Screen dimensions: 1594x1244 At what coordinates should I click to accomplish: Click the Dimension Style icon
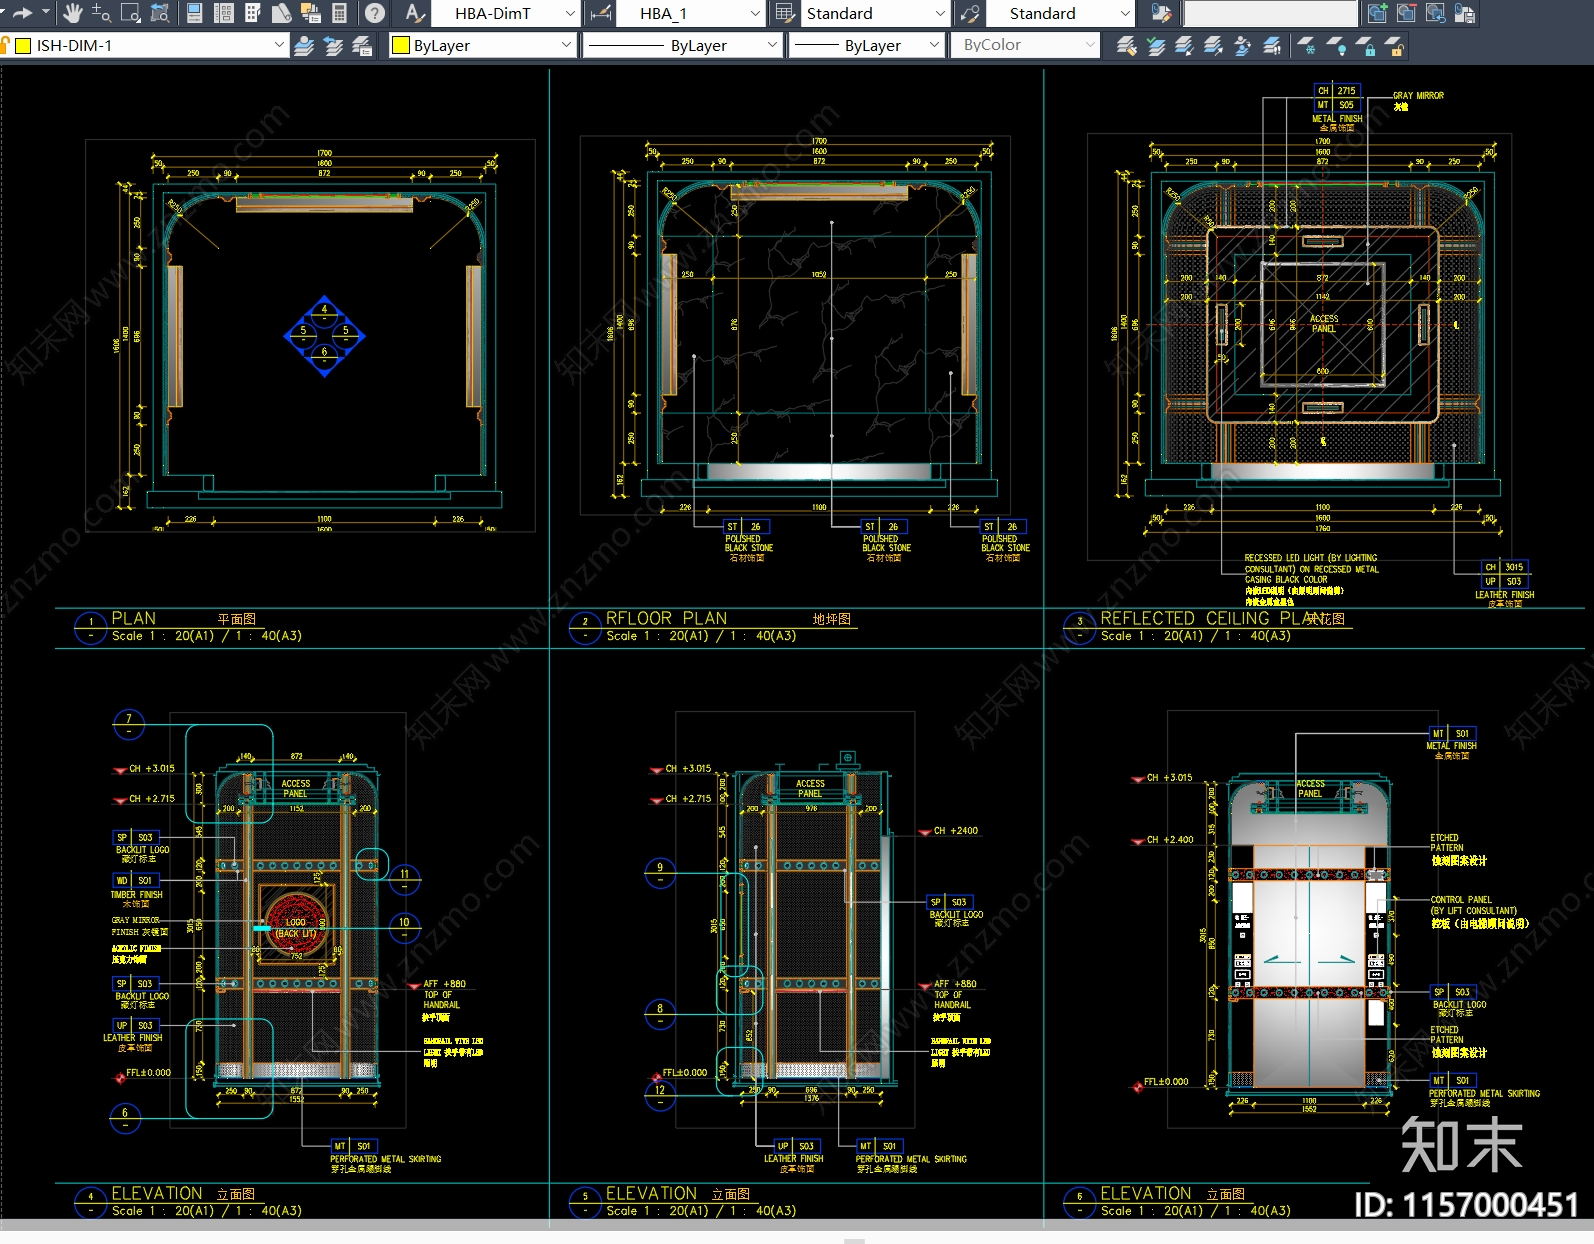pyautogui.click(x=601, y=13)
